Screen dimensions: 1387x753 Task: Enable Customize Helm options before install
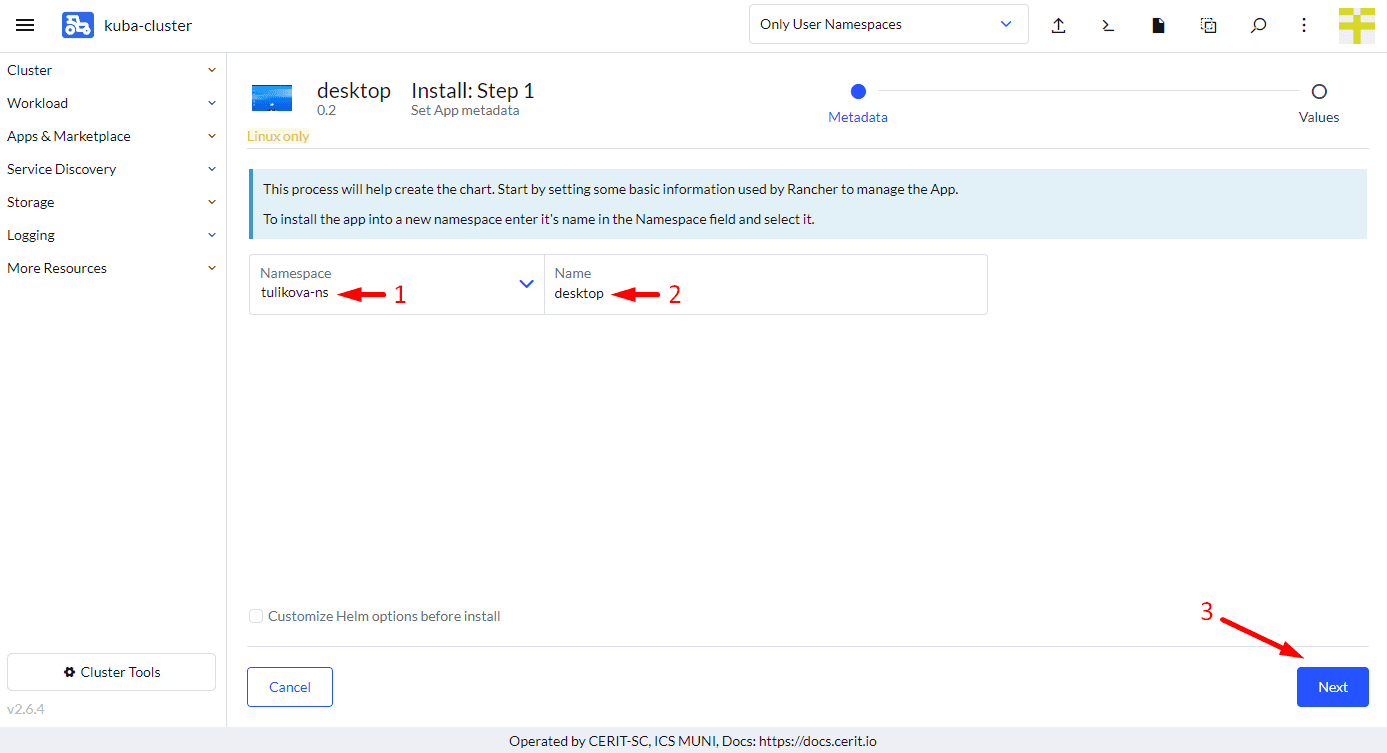click(x=257, y=616)
